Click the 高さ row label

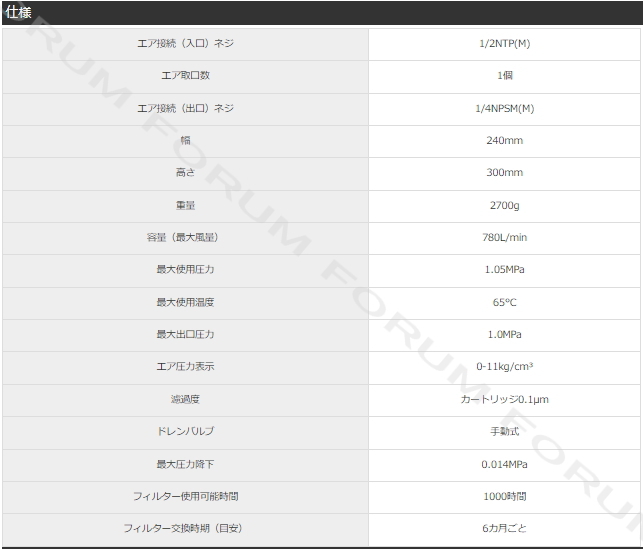pyautogui.click(x=185, y=173)
